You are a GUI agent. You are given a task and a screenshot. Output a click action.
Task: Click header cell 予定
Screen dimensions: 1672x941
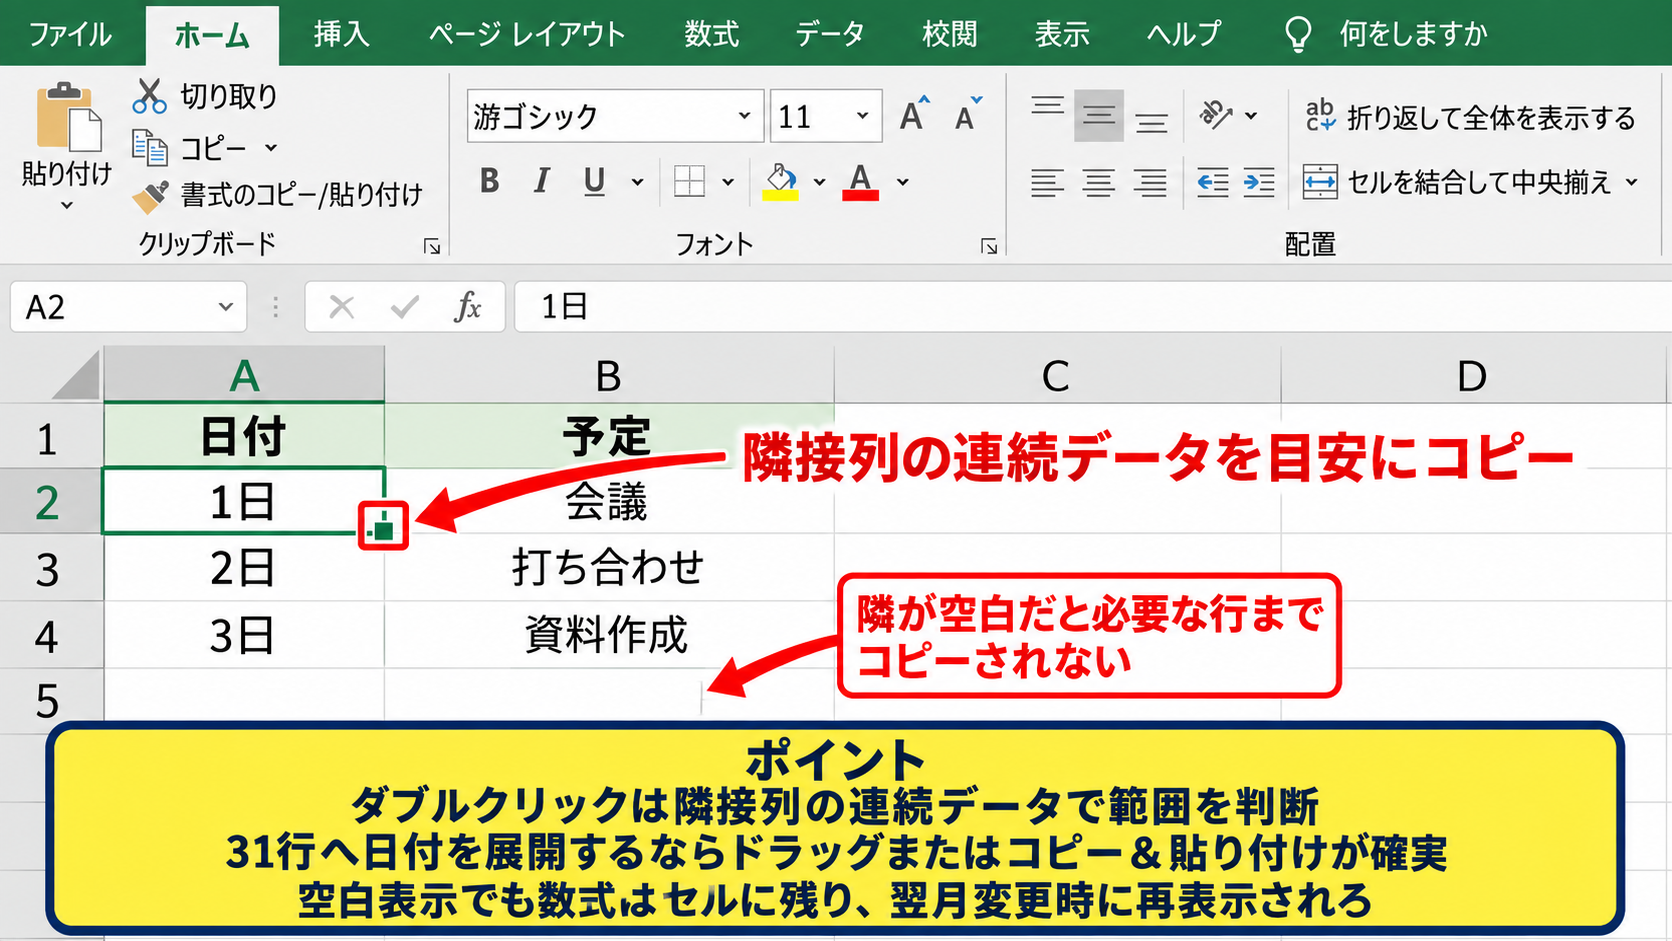[x=609, y=436]
